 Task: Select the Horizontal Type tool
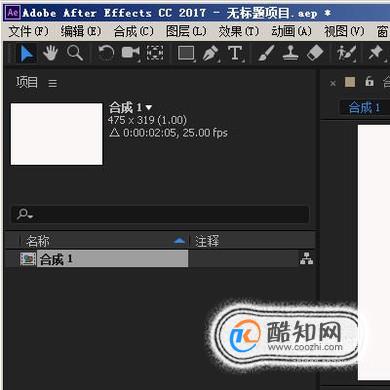pos(236,53)
